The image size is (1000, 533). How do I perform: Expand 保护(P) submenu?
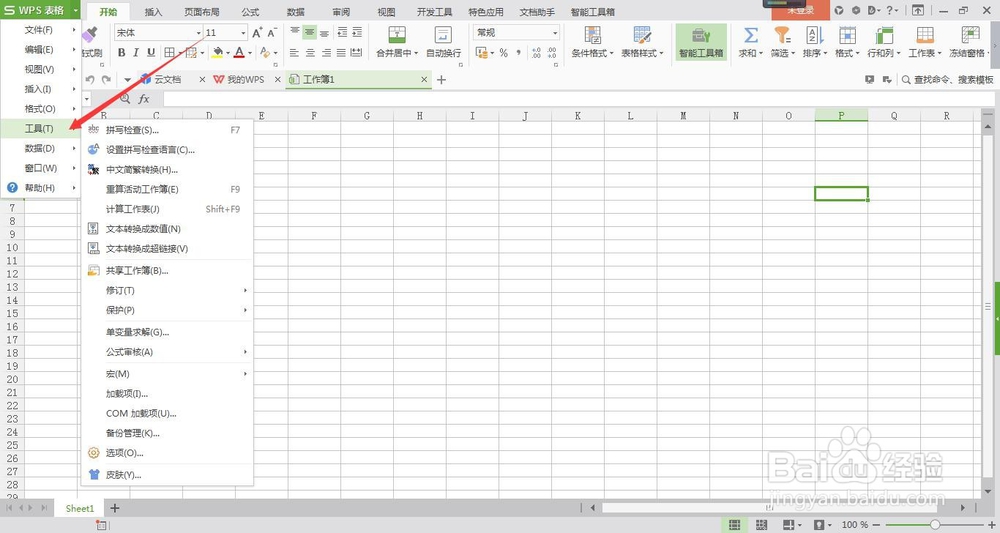167,310
